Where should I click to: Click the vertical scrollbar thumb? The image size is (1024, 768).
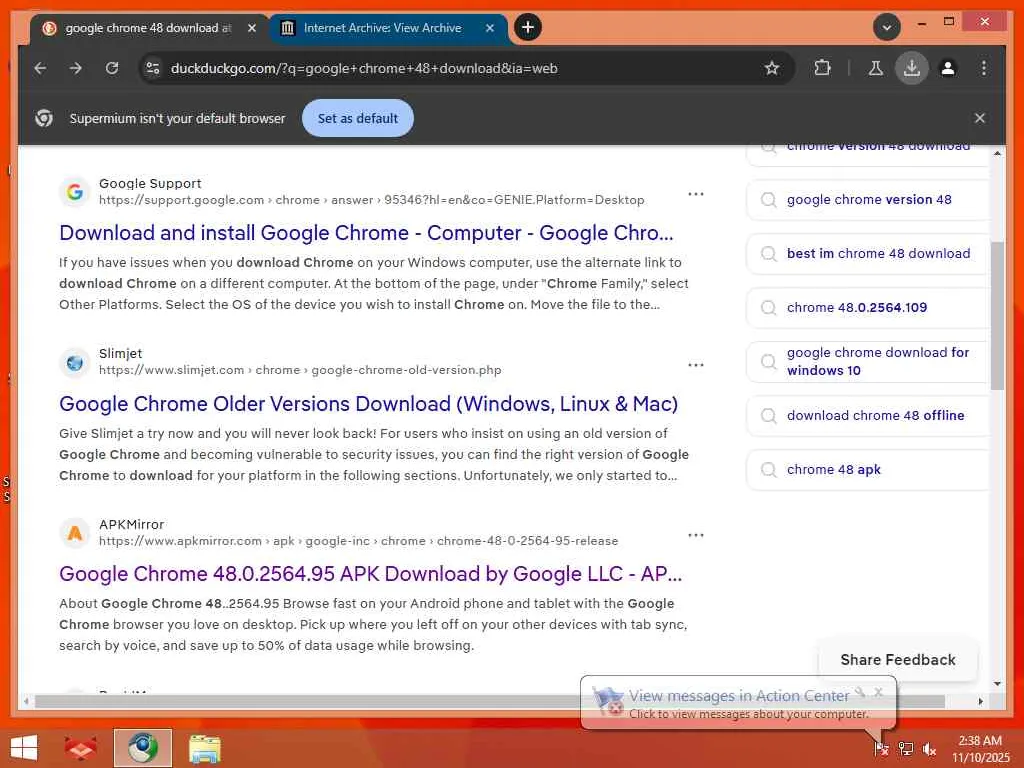tap(997, 316)
